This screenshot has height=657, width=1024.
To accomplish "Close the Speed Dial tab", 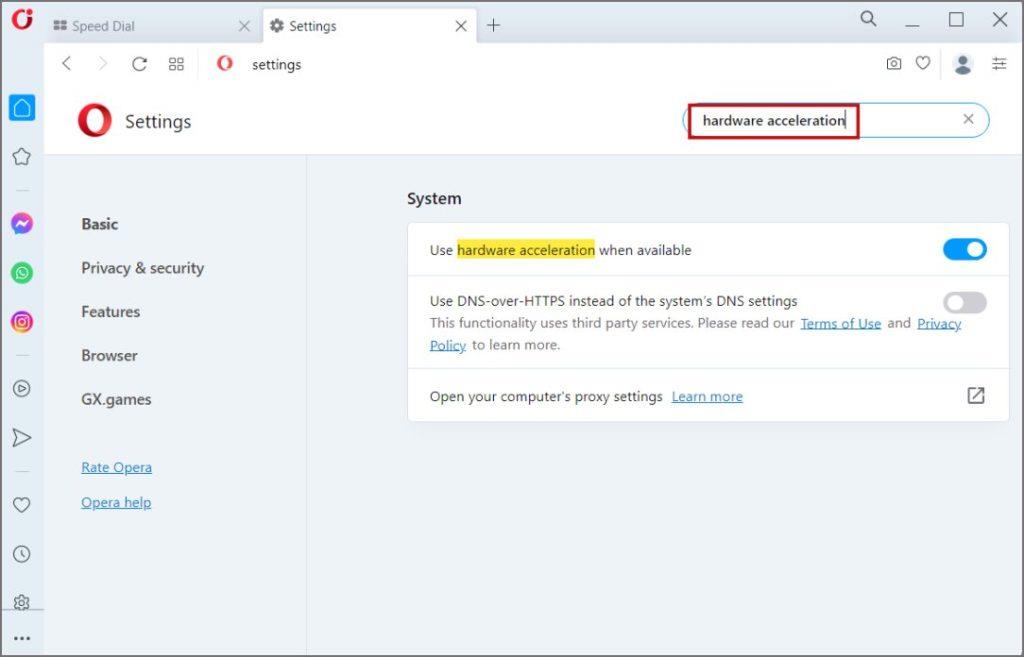I will click(244, 26).
